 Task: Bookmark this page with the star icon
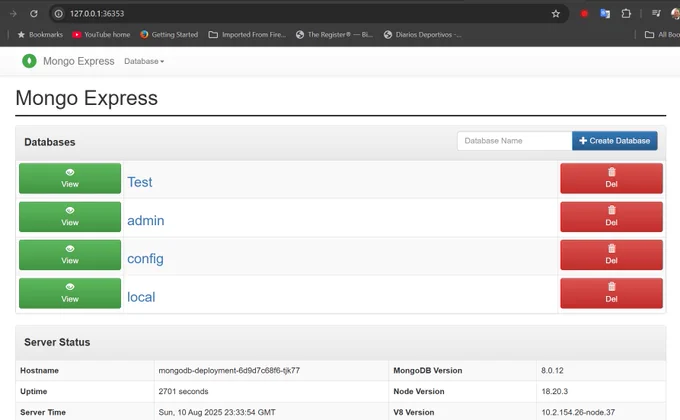tap(556, 14)
